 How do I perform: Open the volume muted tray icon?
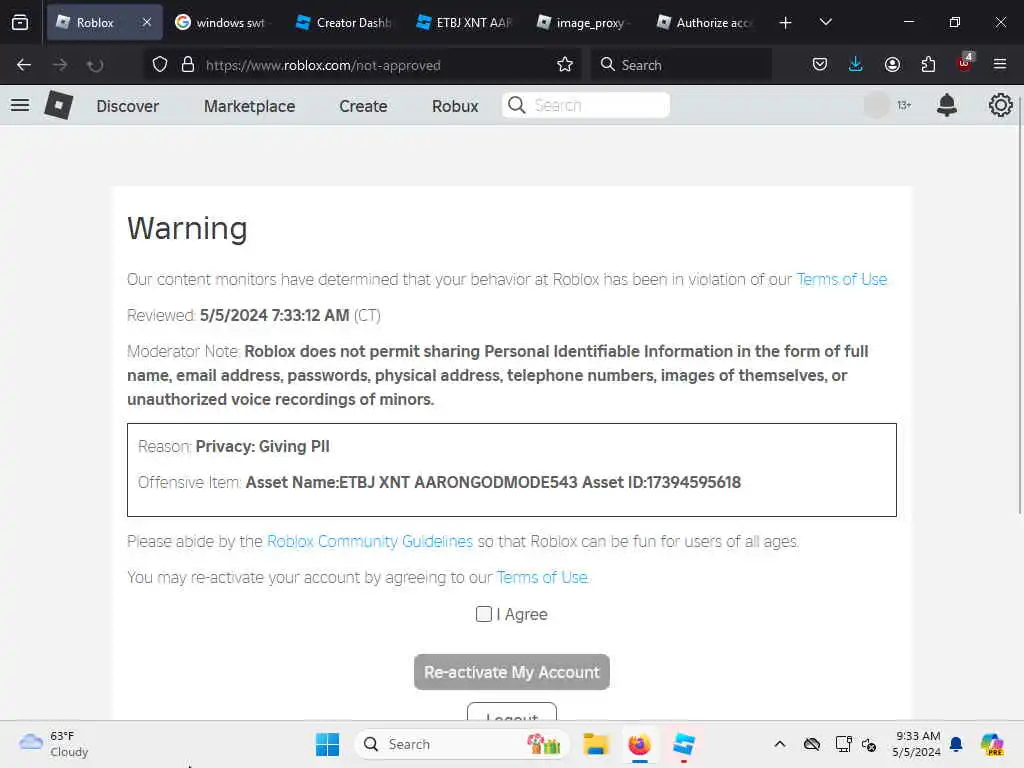pos(869,744)
